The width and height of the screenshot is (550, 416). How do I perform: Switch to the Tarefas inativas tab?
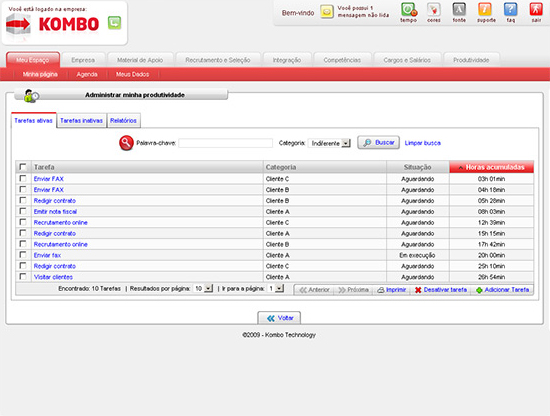[x=81, y=121]
